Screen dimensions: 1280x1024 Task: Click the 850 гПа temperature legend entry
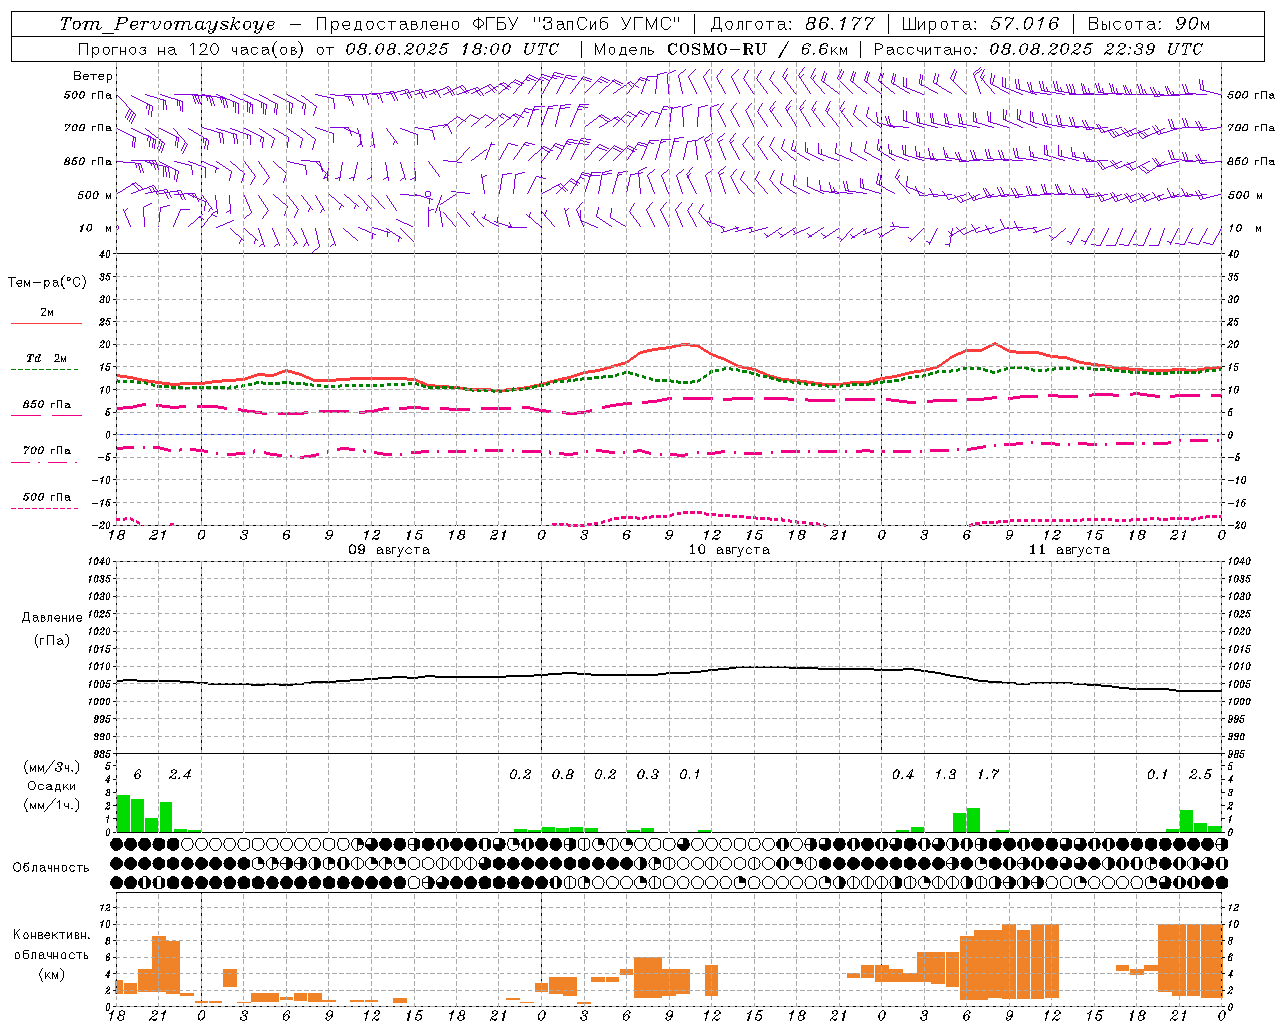point(47,405)
